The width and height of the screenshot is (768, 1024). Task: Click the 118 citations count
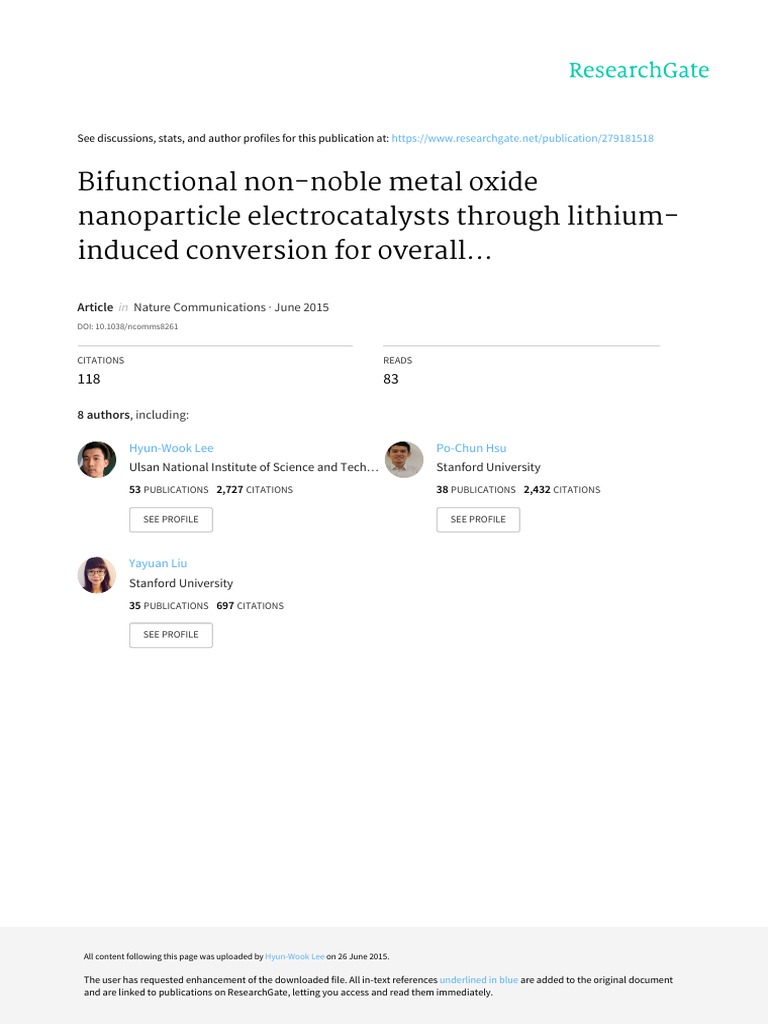[x=89, y=379]
